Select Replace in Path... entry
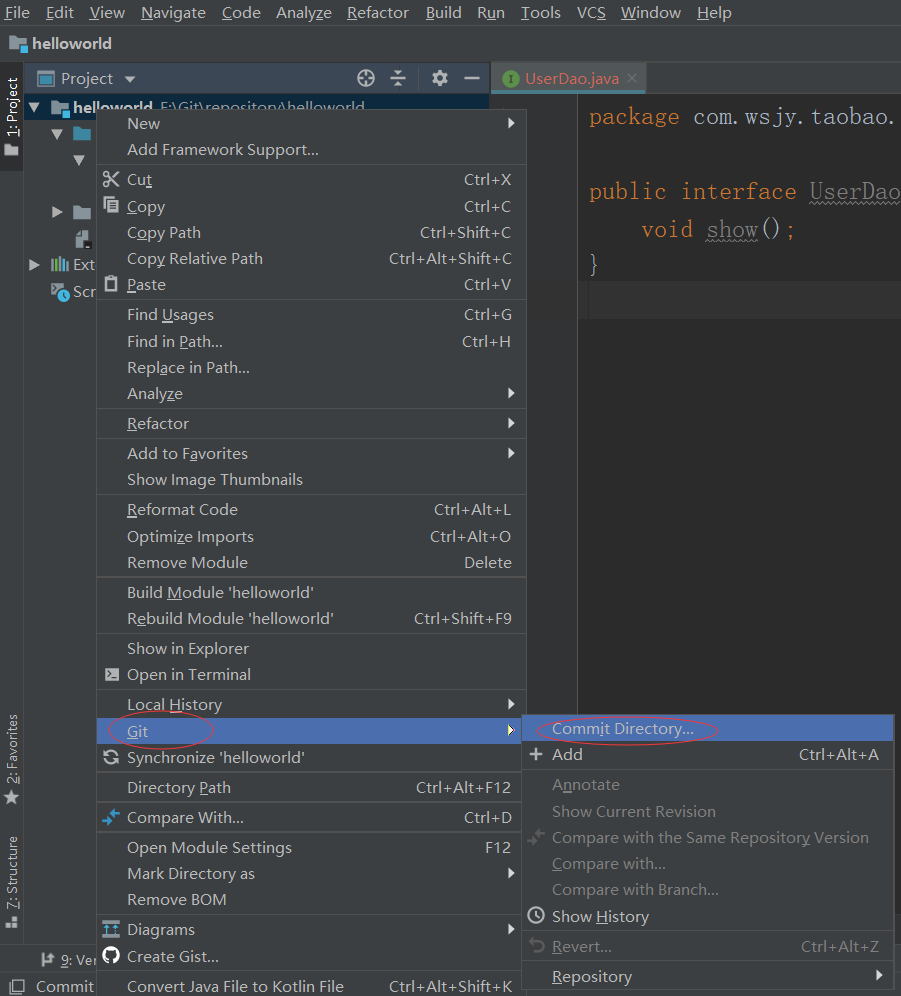The height and width of the screenshot is (996, 901). (311, 367)
